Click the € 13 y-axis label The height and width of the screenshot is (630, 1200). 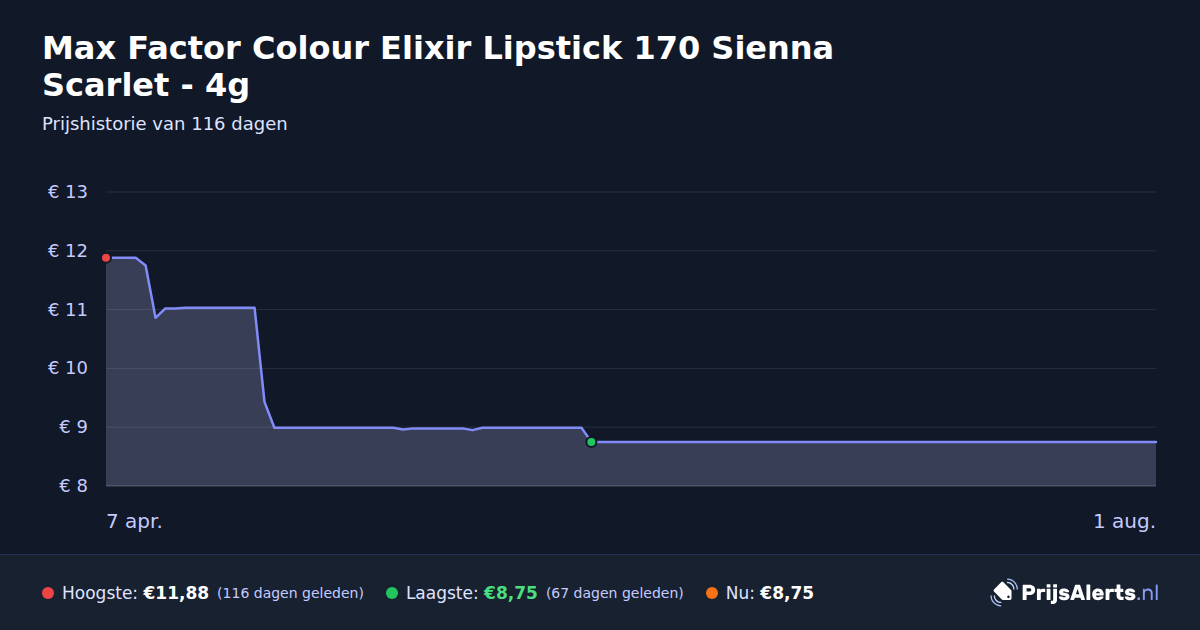click(68, 192)
